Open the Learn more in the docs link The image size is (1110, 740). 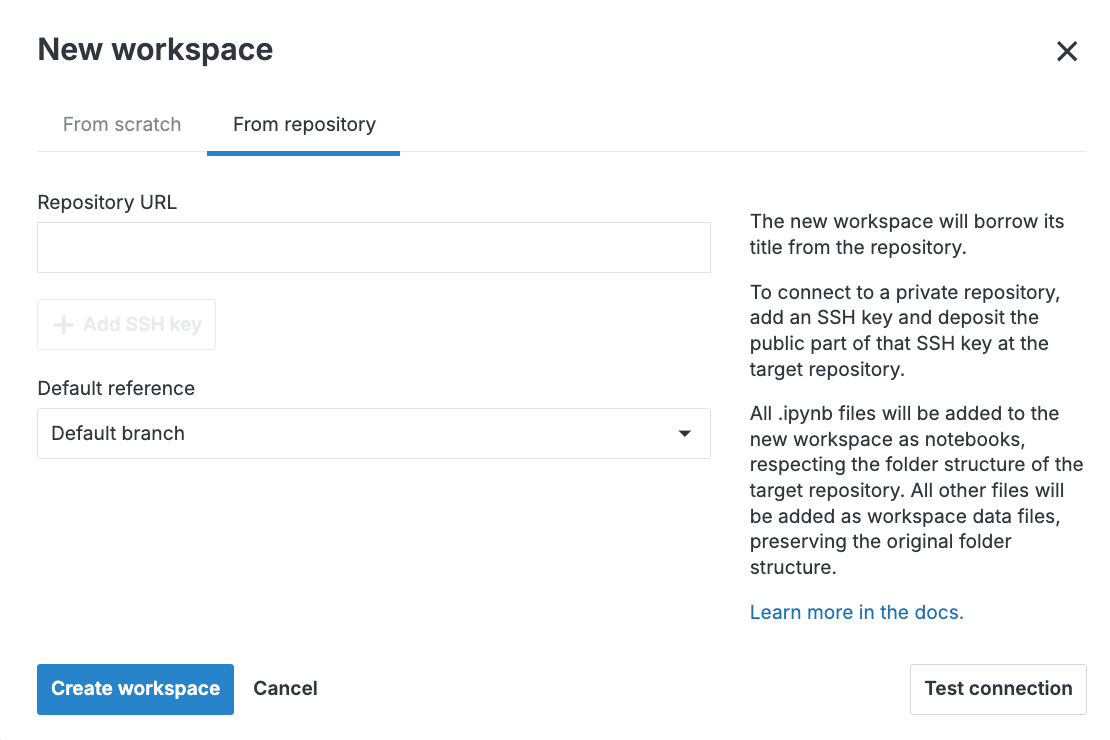pos(856,611)
